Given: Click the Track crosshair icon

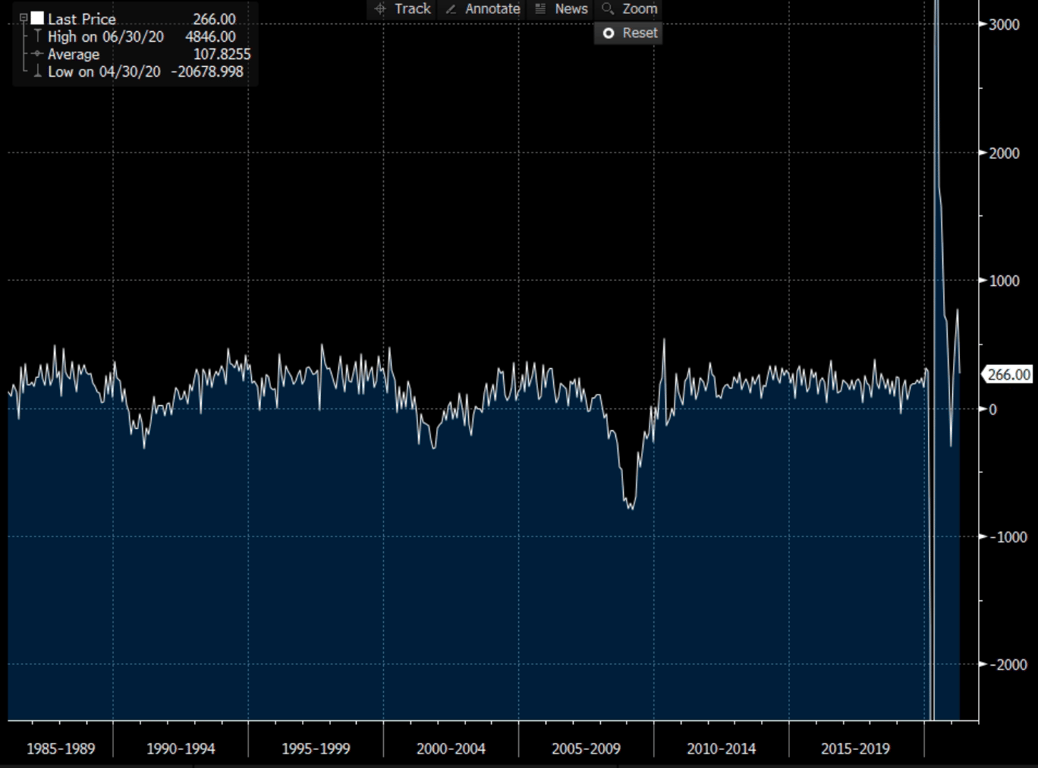Looking at the screenshot, I should click(x=380, y=9).
